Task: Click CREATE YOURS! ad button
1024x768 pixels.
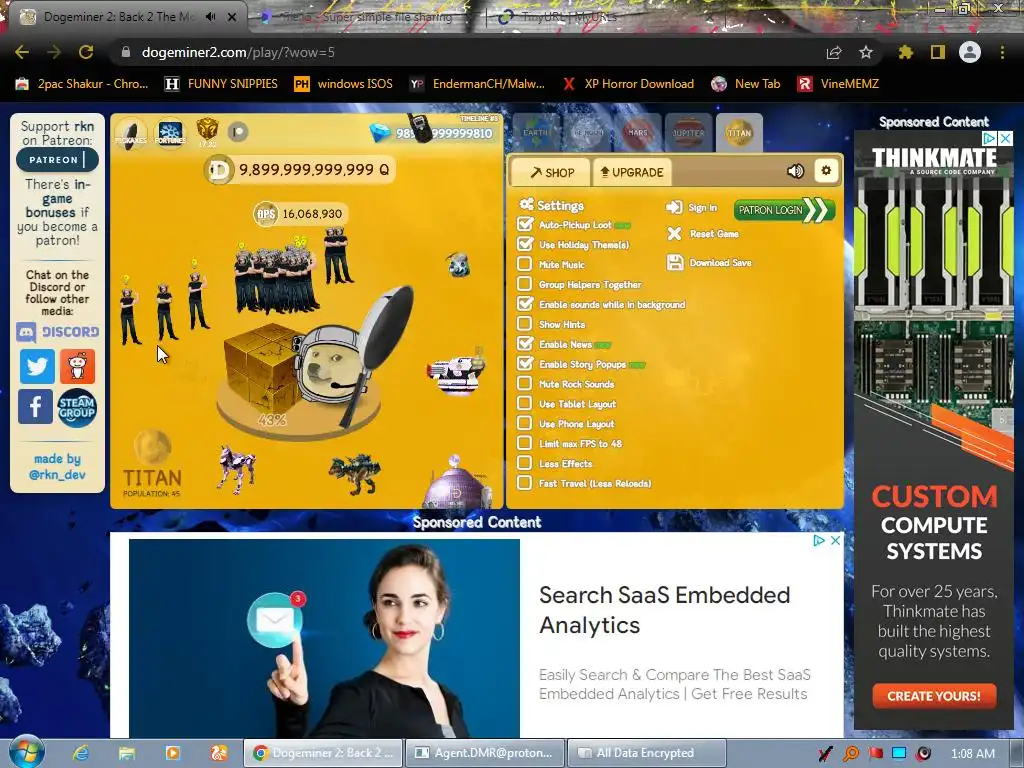Action: [934, 696]
